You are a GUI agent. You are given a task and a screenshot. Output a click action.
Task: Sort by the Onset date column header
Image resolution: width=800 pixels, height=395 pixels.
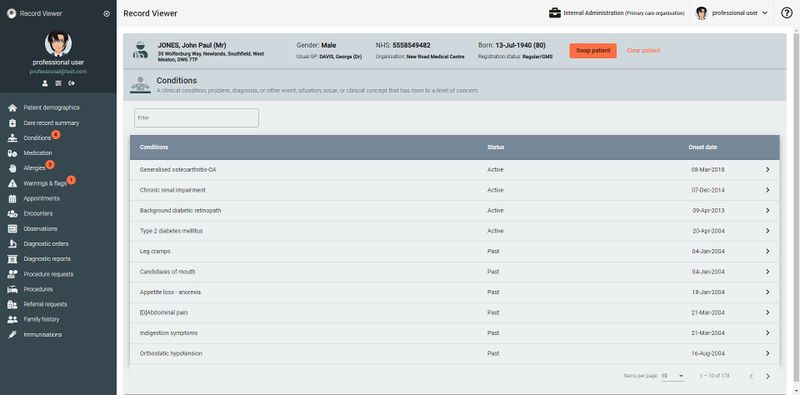(x=703, y=147)
